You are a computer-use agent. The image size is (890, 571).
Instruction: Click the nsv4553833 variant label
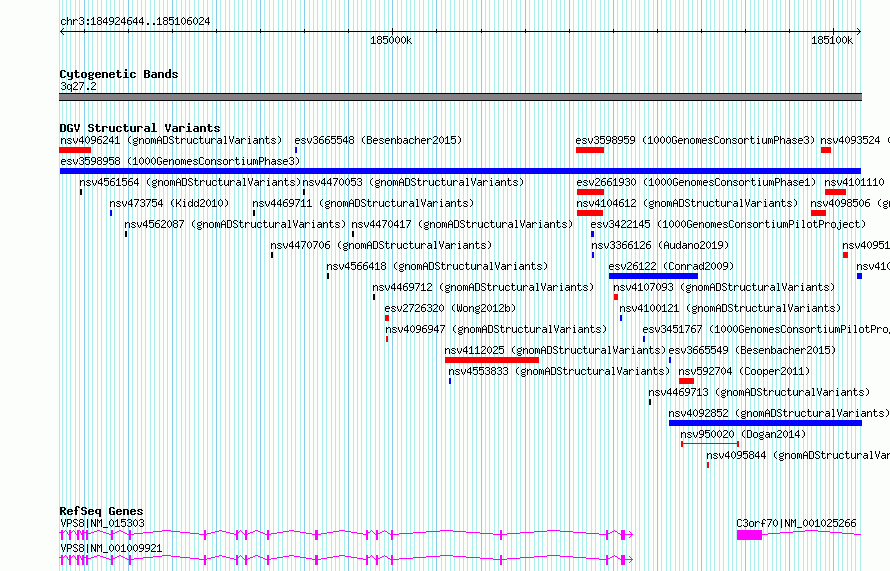point(559,371)
